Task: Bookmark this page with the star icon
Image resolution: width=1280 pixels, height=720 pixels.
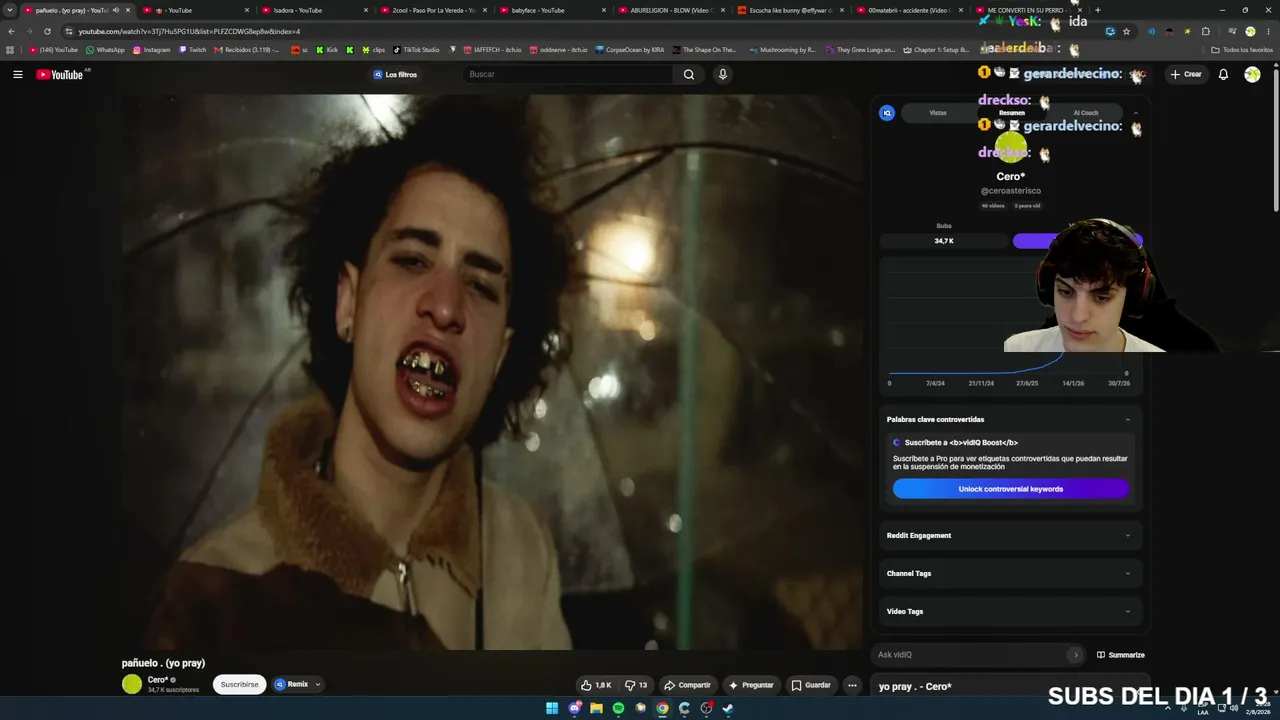Action: point(1127,31)
